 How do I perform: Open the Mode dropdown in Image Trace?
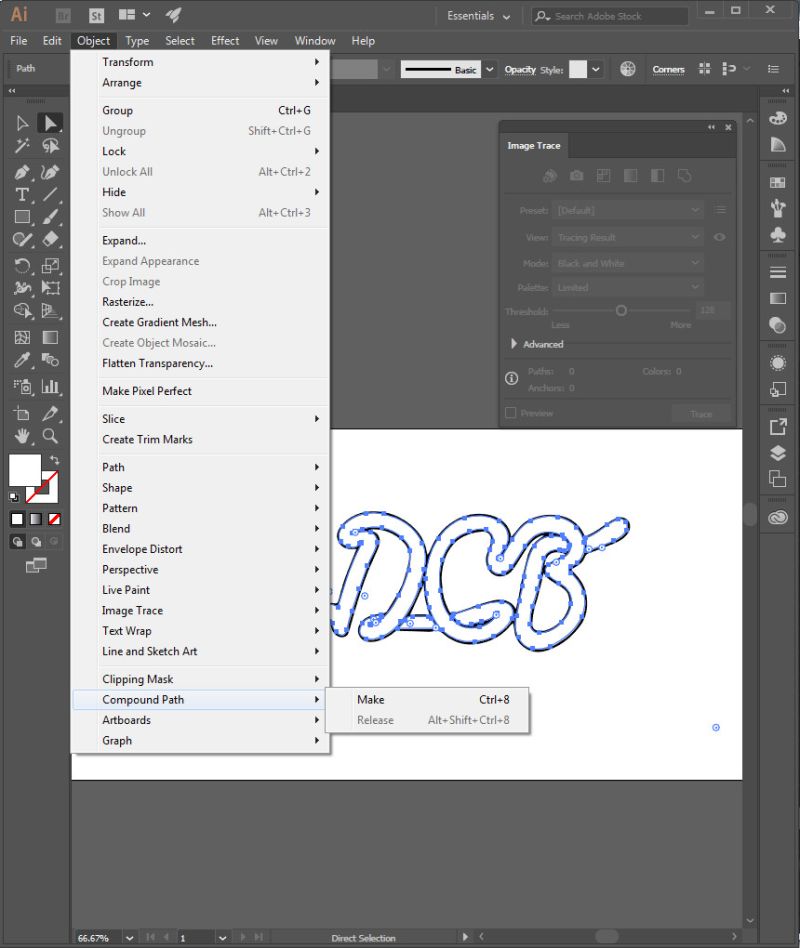[628, 263]
